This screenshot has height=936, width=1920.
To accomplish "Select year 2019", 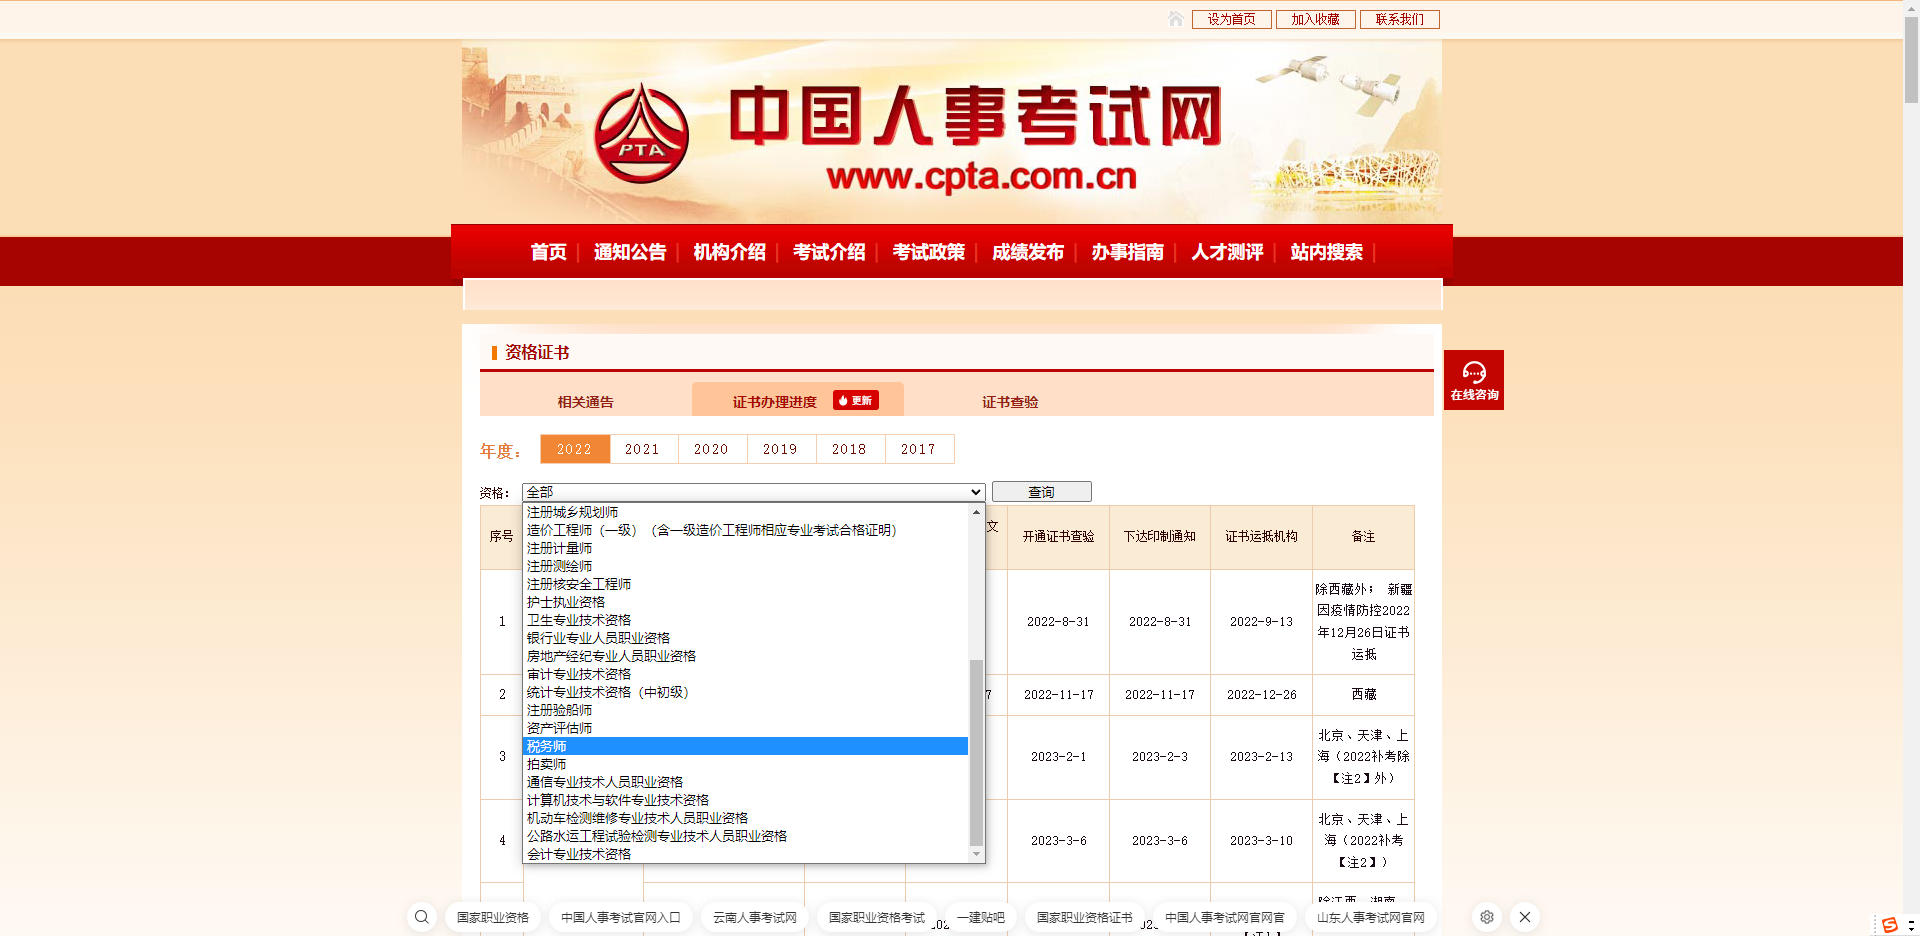I will (x=781, y=449).
